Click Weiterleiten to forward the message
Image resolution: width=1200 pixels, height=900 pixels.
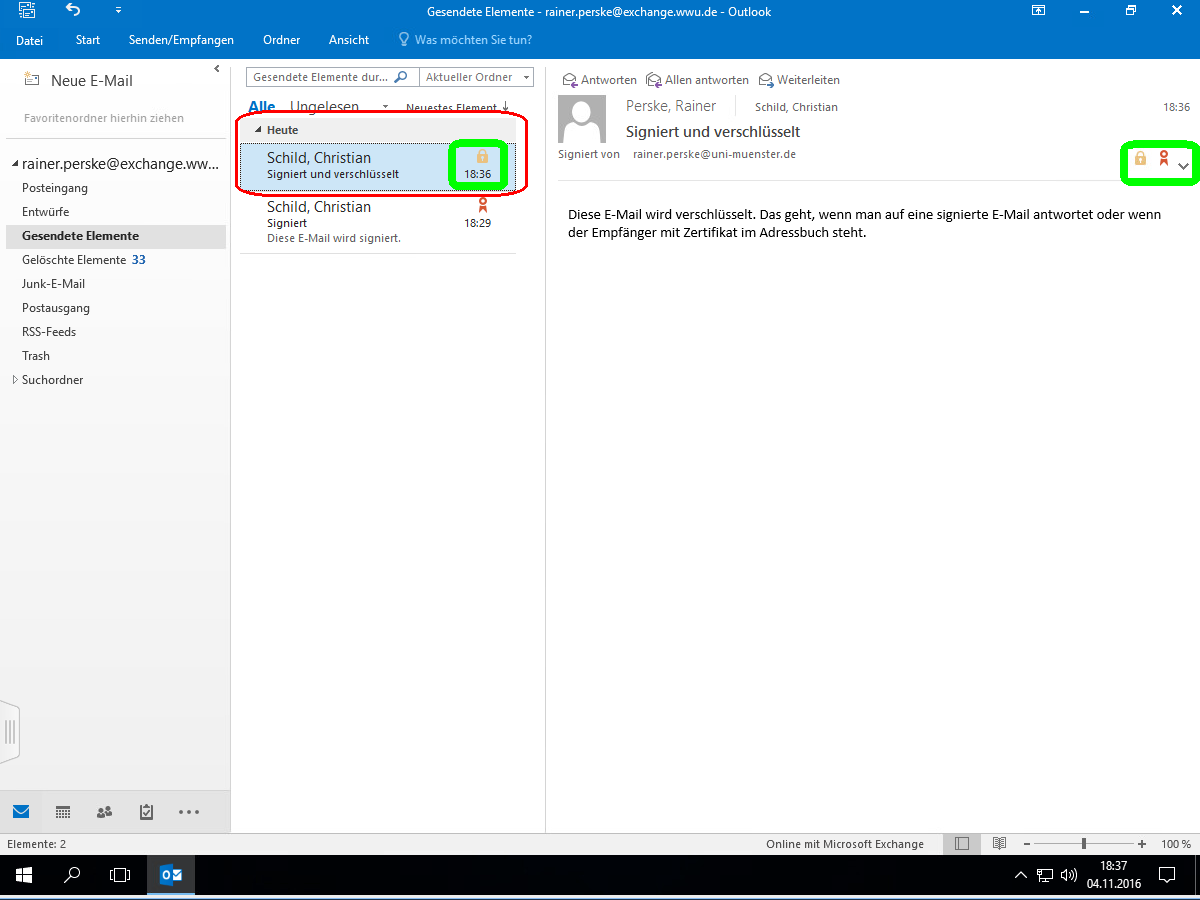(799, 80)
